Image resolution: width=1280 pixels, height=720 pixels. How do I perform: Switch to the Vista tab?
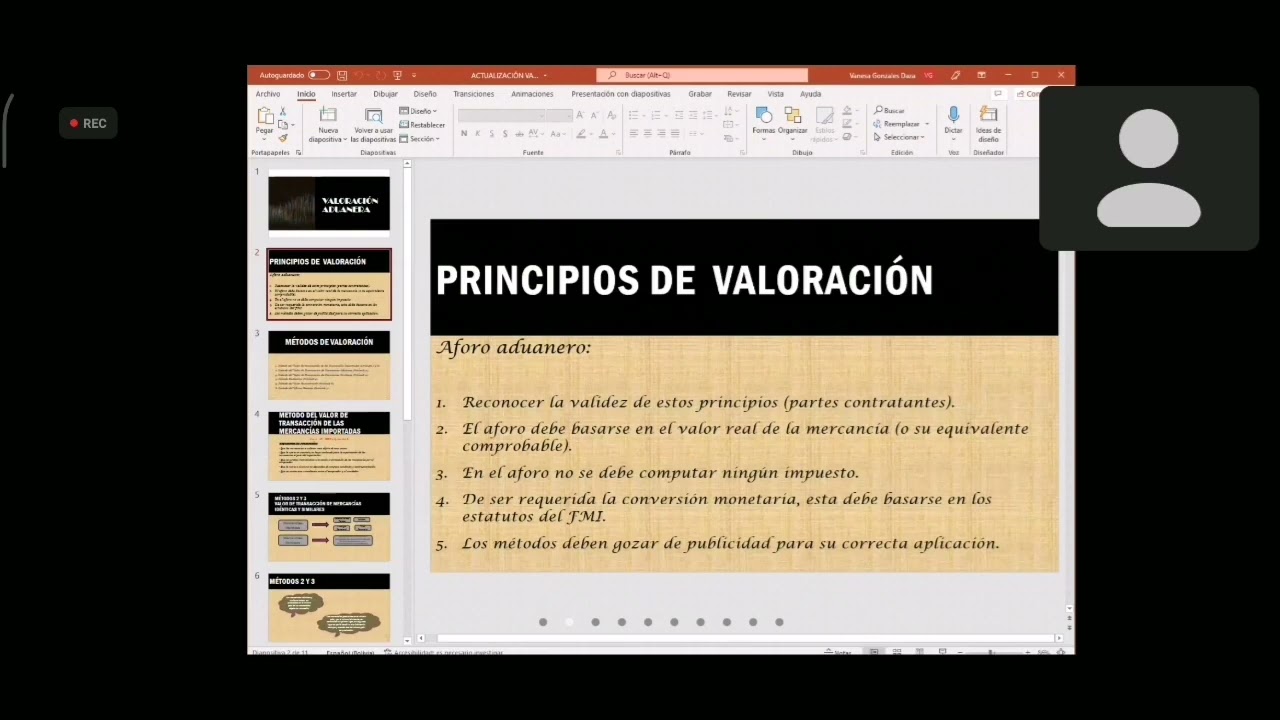775,94
